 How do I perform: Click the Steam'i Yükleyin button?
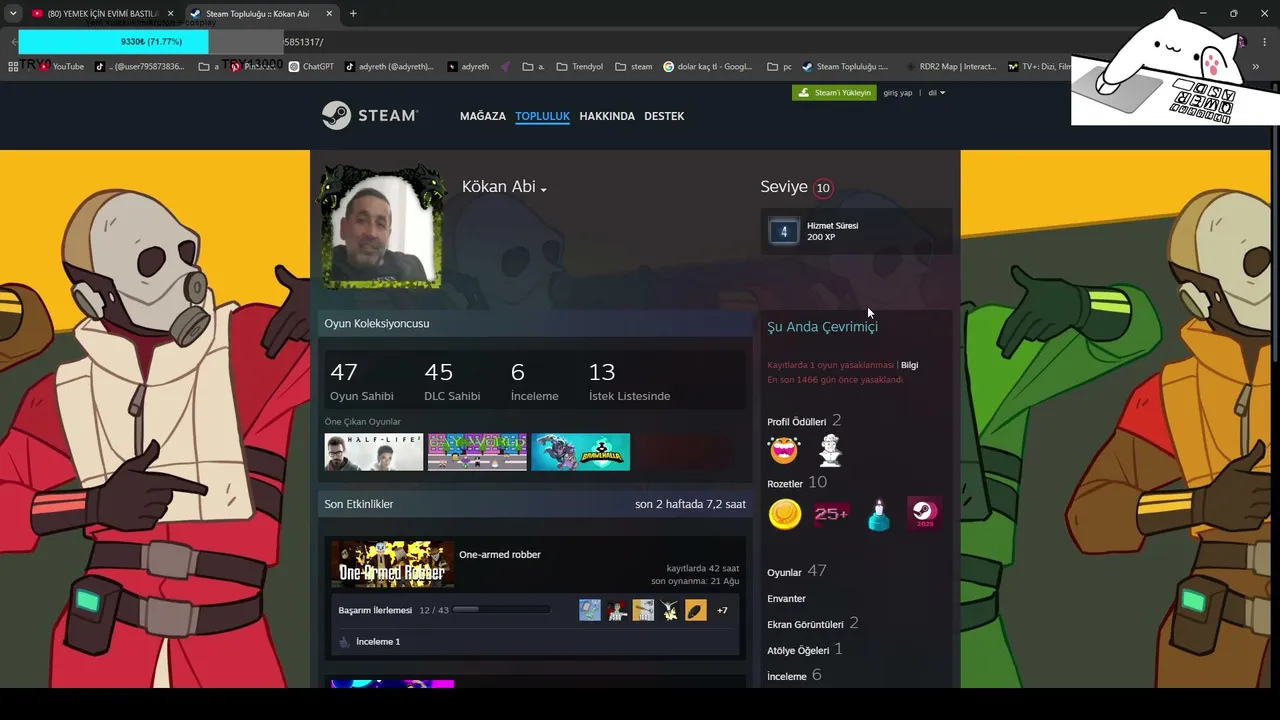[834, 93]
